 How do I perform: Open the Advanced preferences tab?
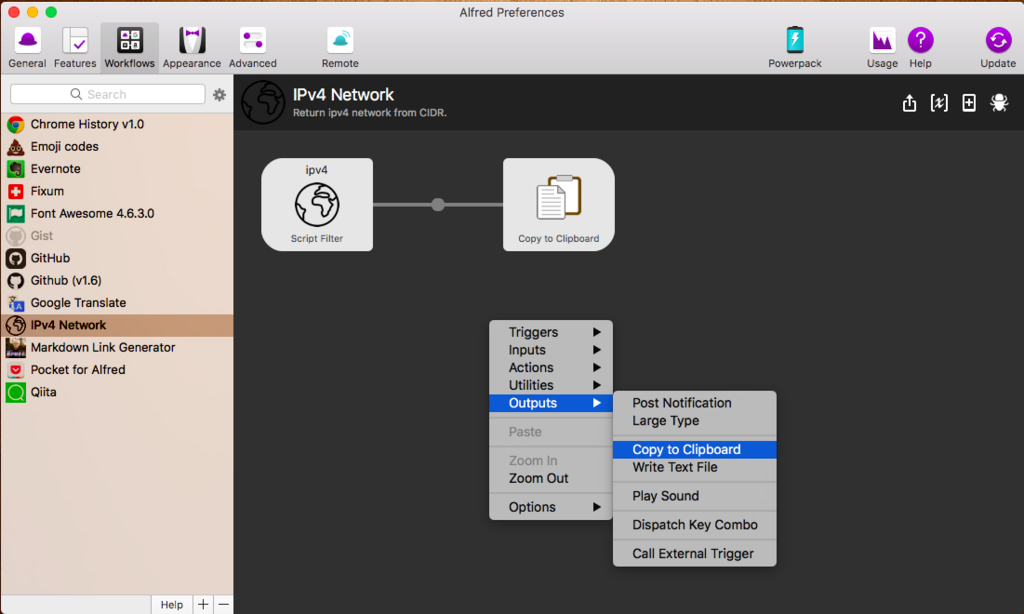[x=253, y=48]
